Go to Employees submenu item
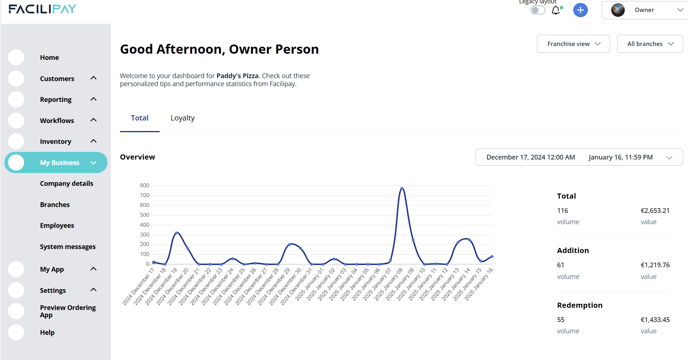Viewport: 688px width, 360px height. click(x=57, y=226)
